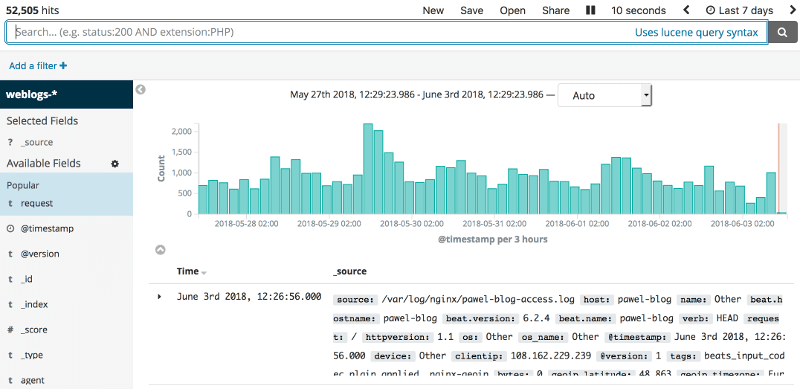Click the clock icon beside @timestamp field

[10, 229]
